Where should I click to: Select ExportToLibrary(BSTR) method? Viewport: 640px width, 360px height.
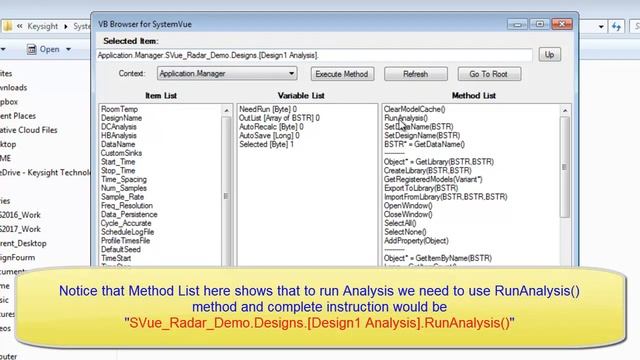[421, 188]
